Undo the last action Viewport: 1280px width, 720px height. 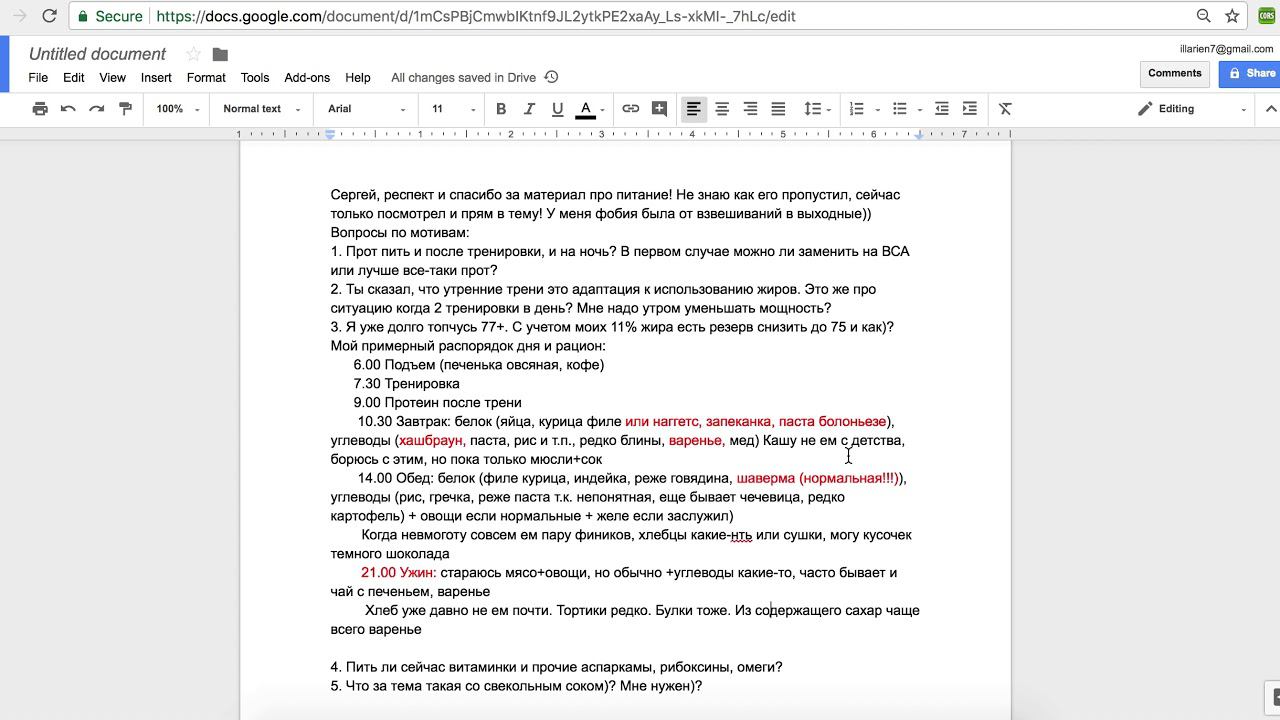coord(68,109)
